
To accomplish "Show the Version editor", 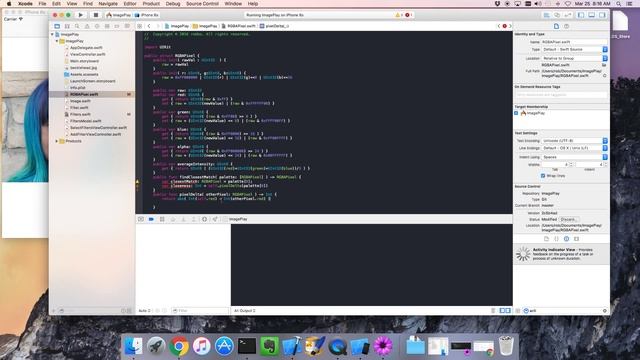I will tap(568, 15).
